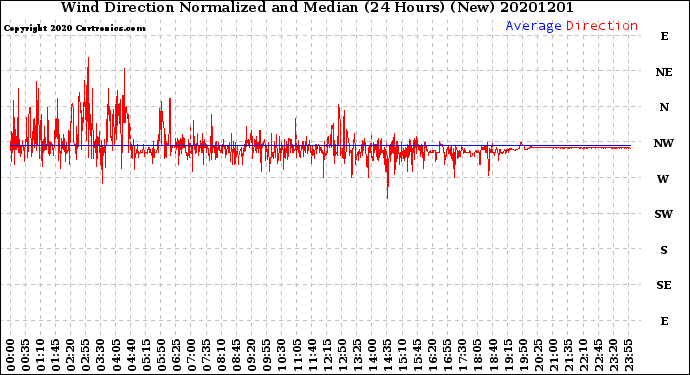Image resolution: width=690 pixels, height=375 pixels.
Task: Click the '01:10' time label
Action: [40, 355]
